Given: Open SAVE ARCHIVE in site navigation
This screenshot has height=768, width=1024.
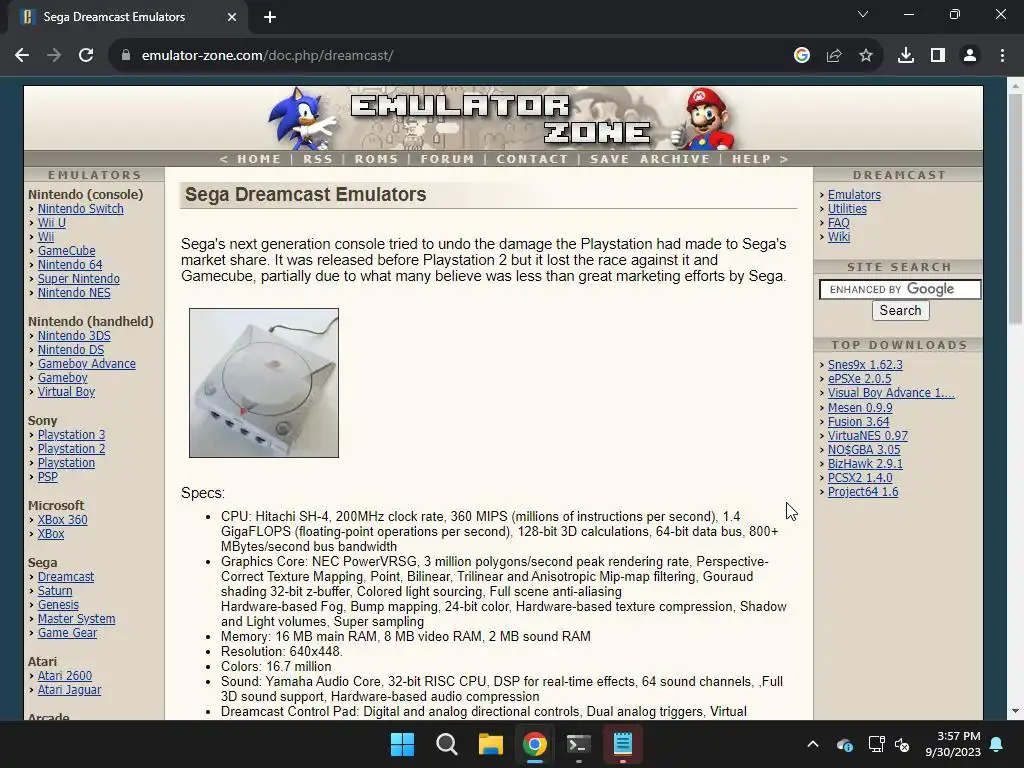Looking at the screenshot, I should tap(650, 159).
